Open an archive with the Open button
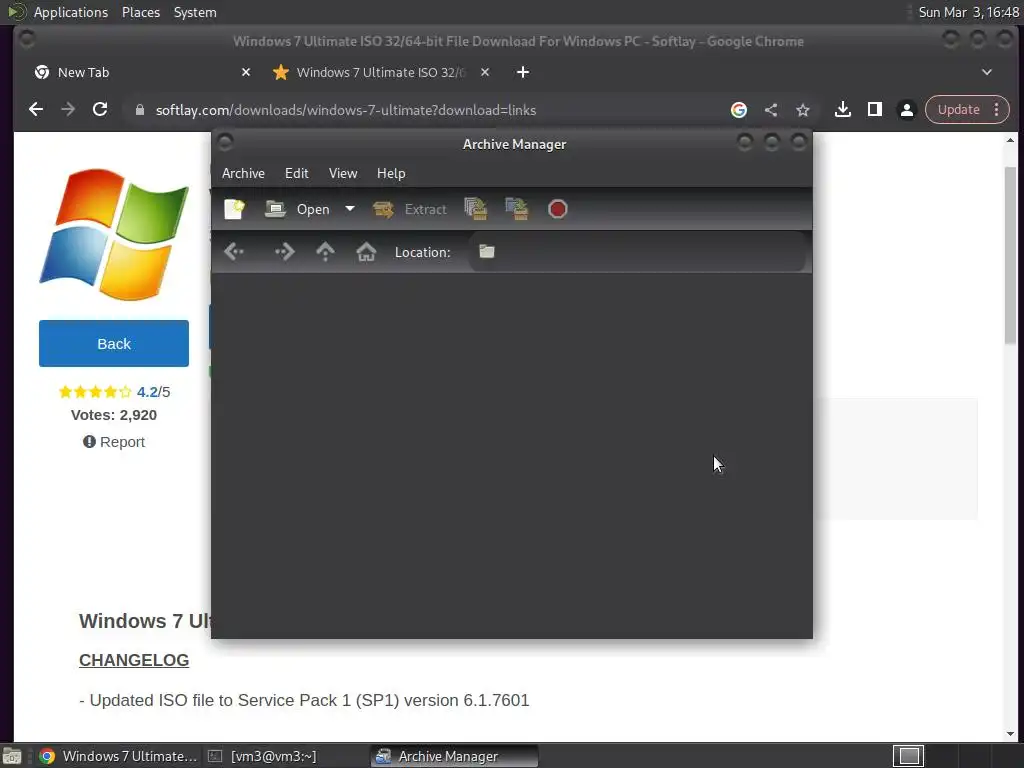 pos(298,209)
